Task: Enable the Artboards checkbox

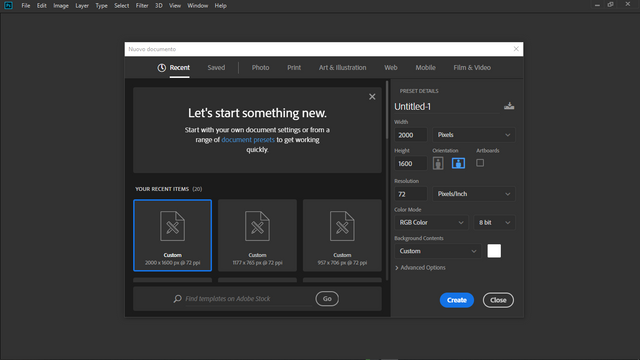Action: coord(480,163)
